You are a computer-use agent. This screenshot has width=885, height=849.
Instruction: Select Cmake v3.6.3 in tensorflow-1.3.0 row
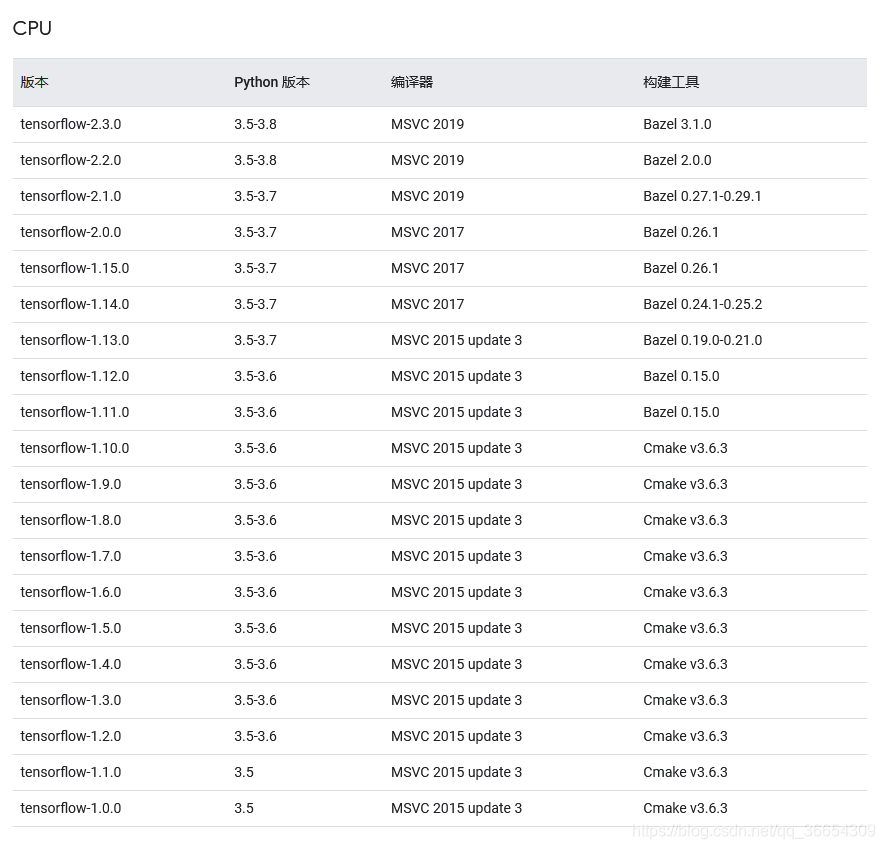tap(685, 701)
